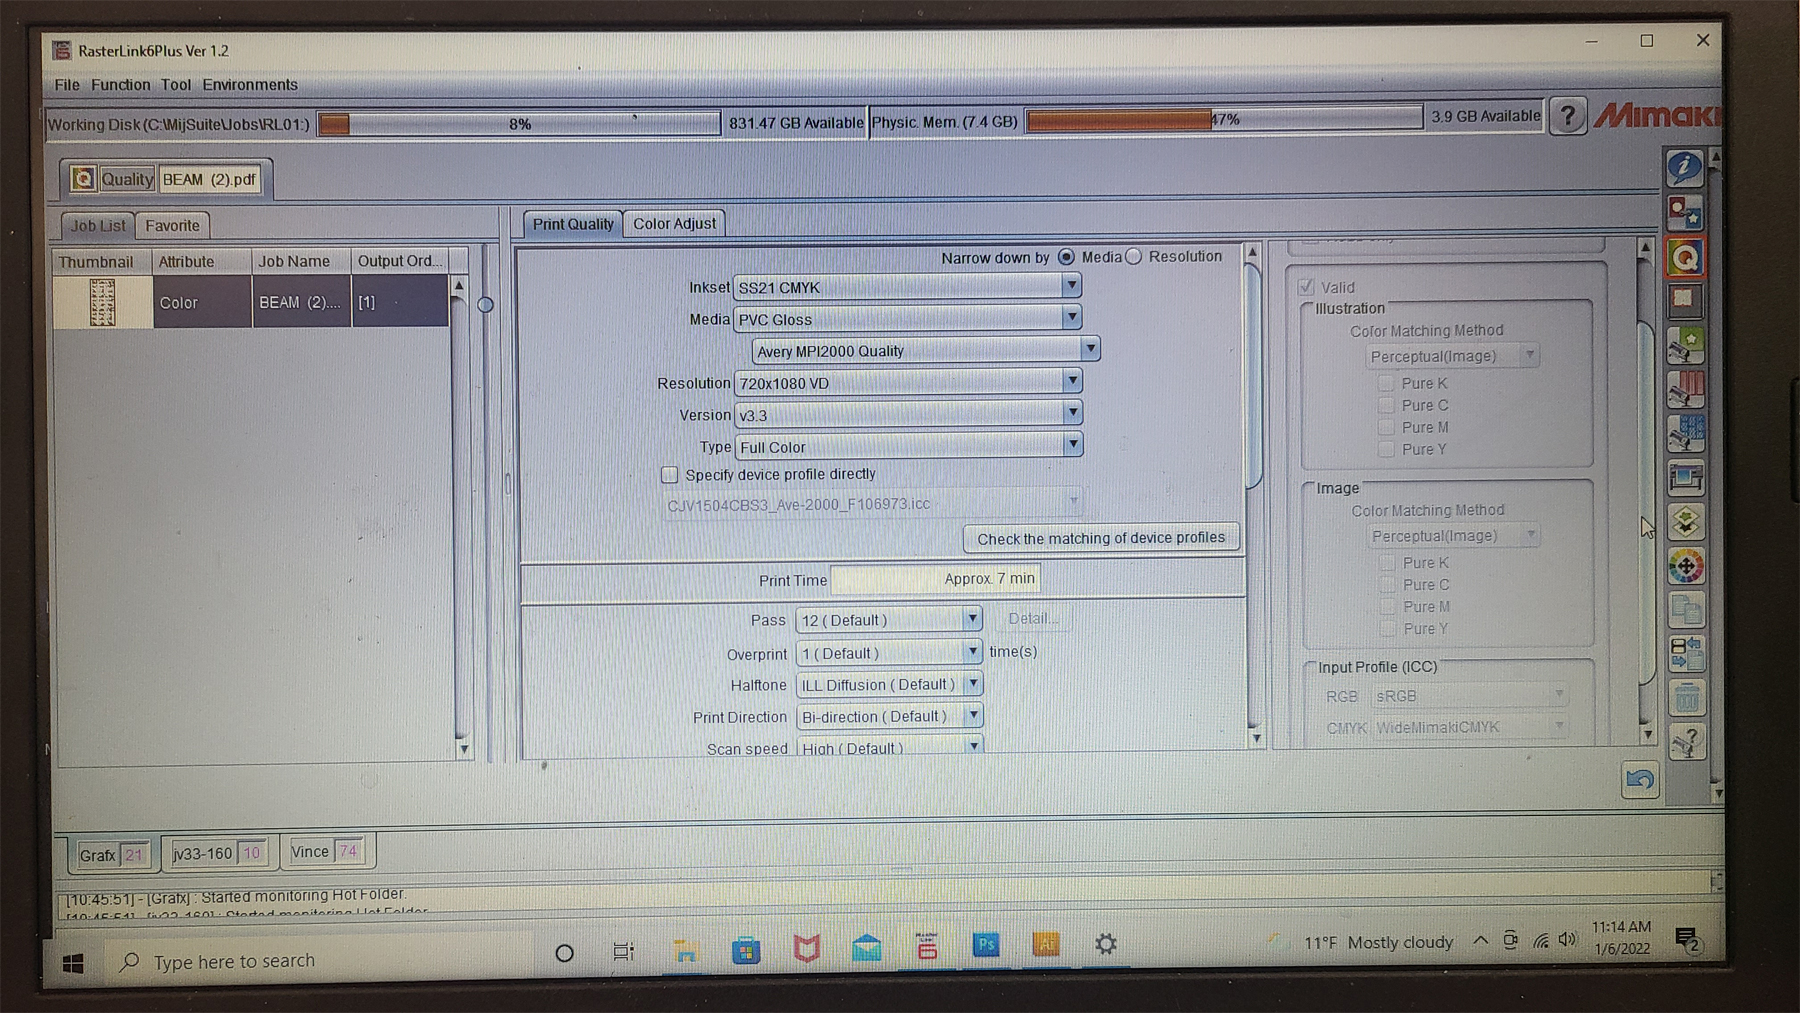Open the red-framed icon below Quality
This screenshot has width=1800, height=1013.
point(1685,299)
